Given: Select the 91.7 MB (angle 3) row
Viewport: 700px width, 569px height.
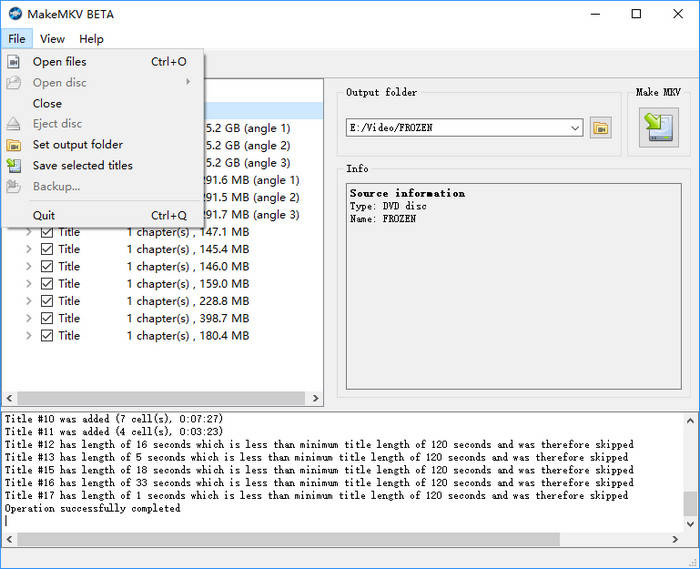Looking at the screenshot, I should pos(263,215).
